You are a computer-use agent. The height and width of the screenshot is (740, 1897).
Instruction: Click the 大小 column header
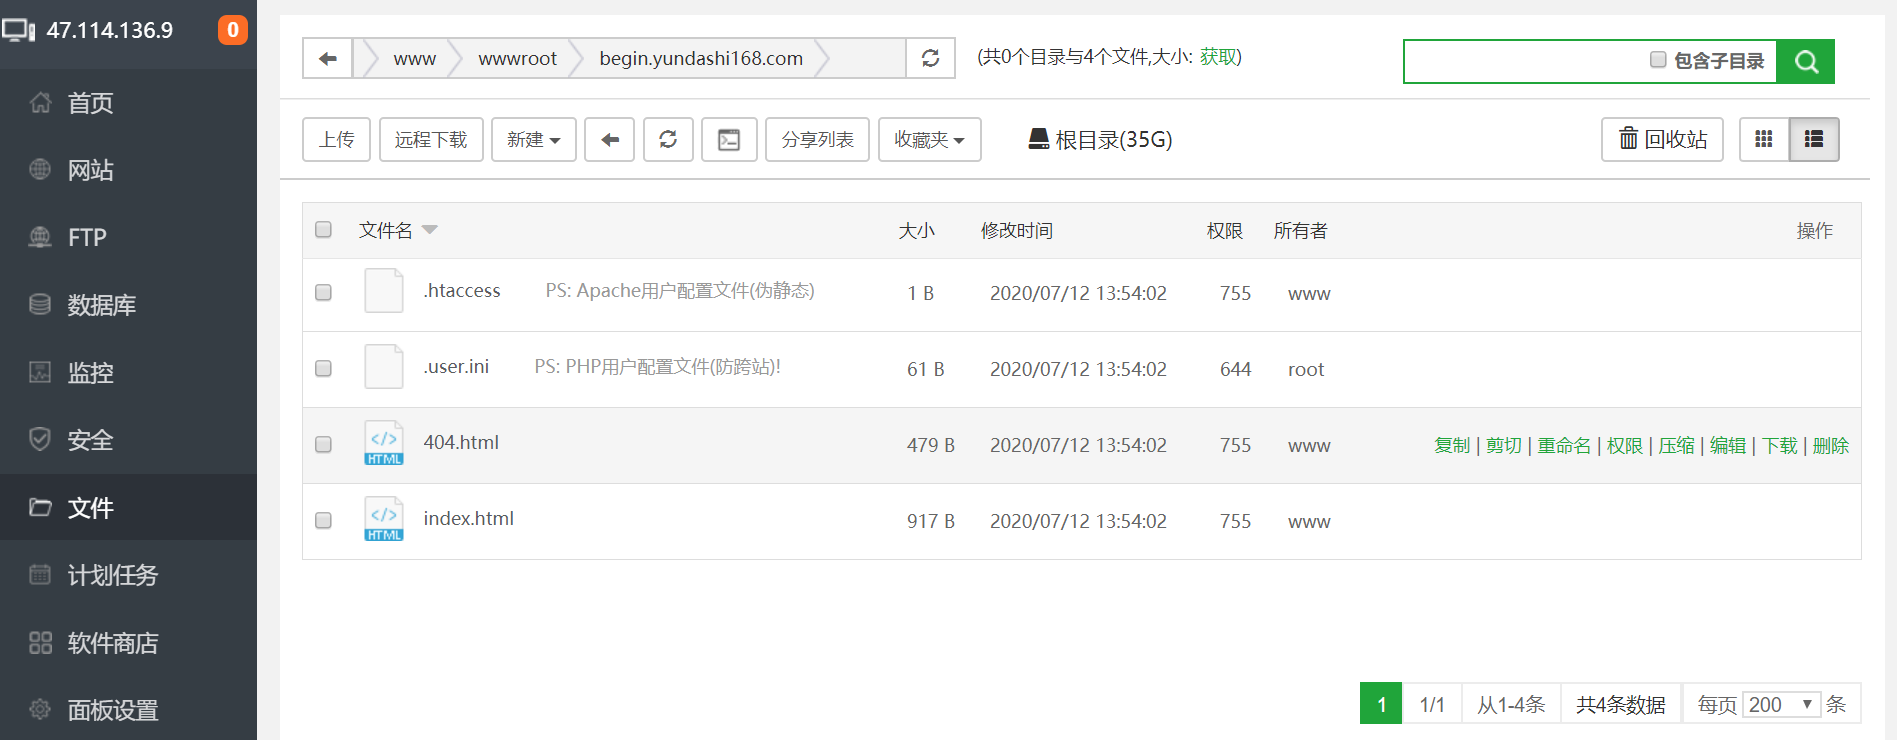[916, 231]
